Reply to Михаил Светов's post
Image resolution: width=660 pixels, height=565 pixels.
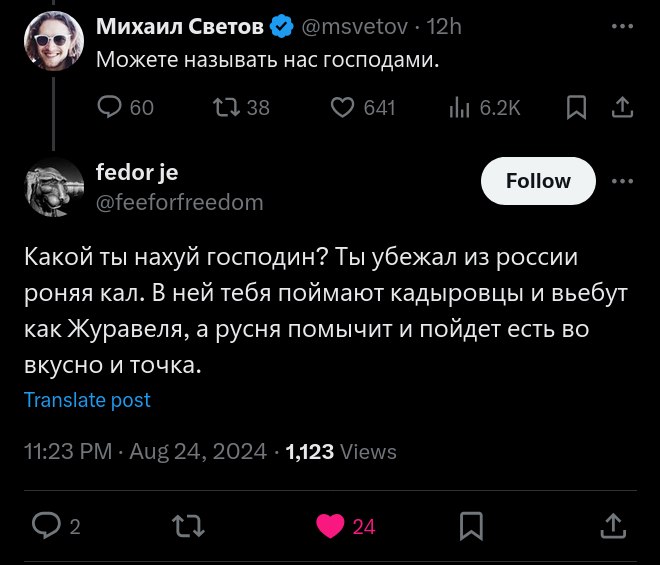110,107
